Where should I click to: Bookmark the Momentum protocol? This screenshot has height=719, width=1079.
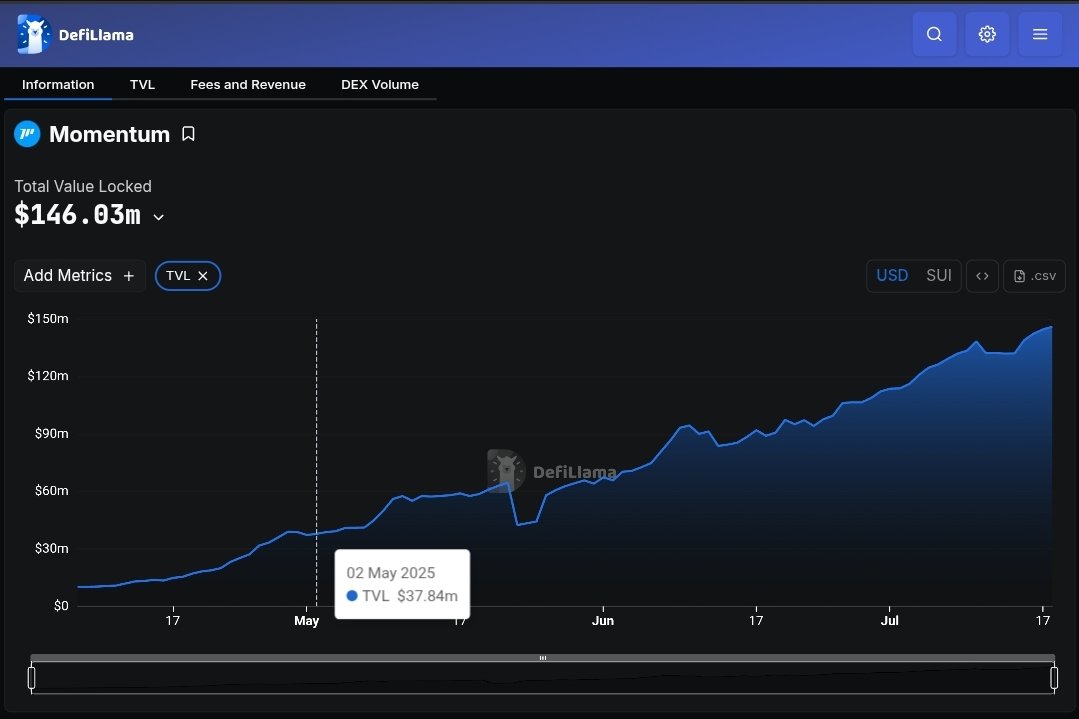coord(188,134)
